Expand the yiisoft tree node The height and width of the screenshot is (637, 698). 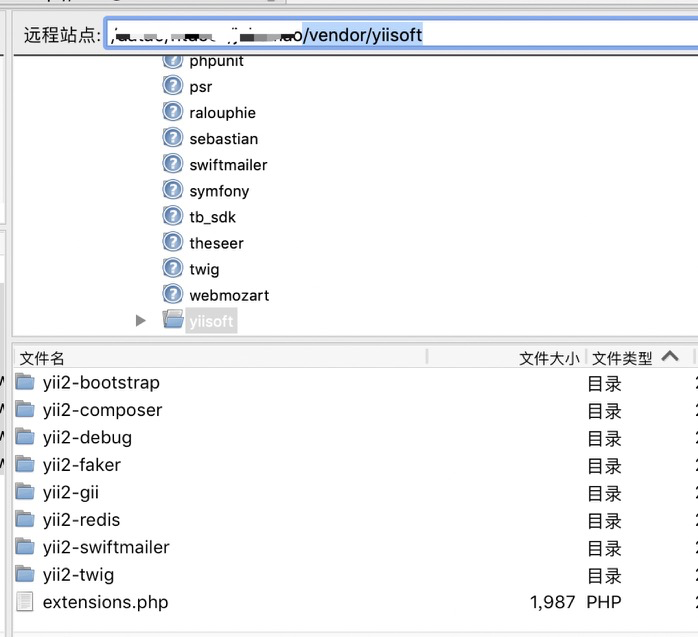coord(141,321)
